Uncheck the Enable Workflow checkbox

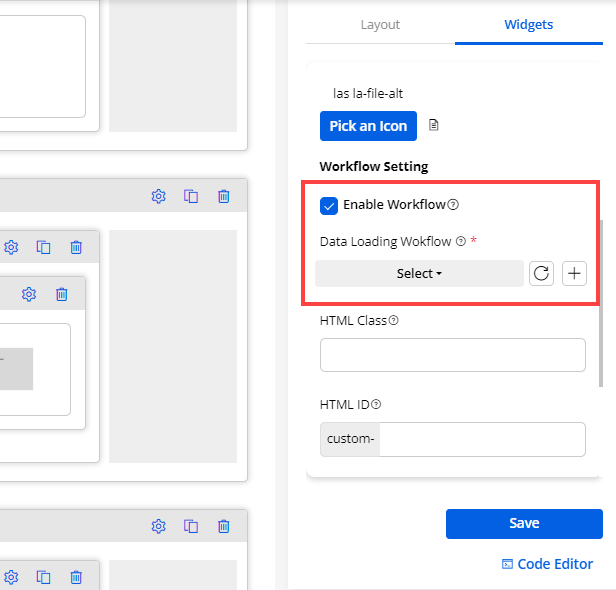click(329, 205)
